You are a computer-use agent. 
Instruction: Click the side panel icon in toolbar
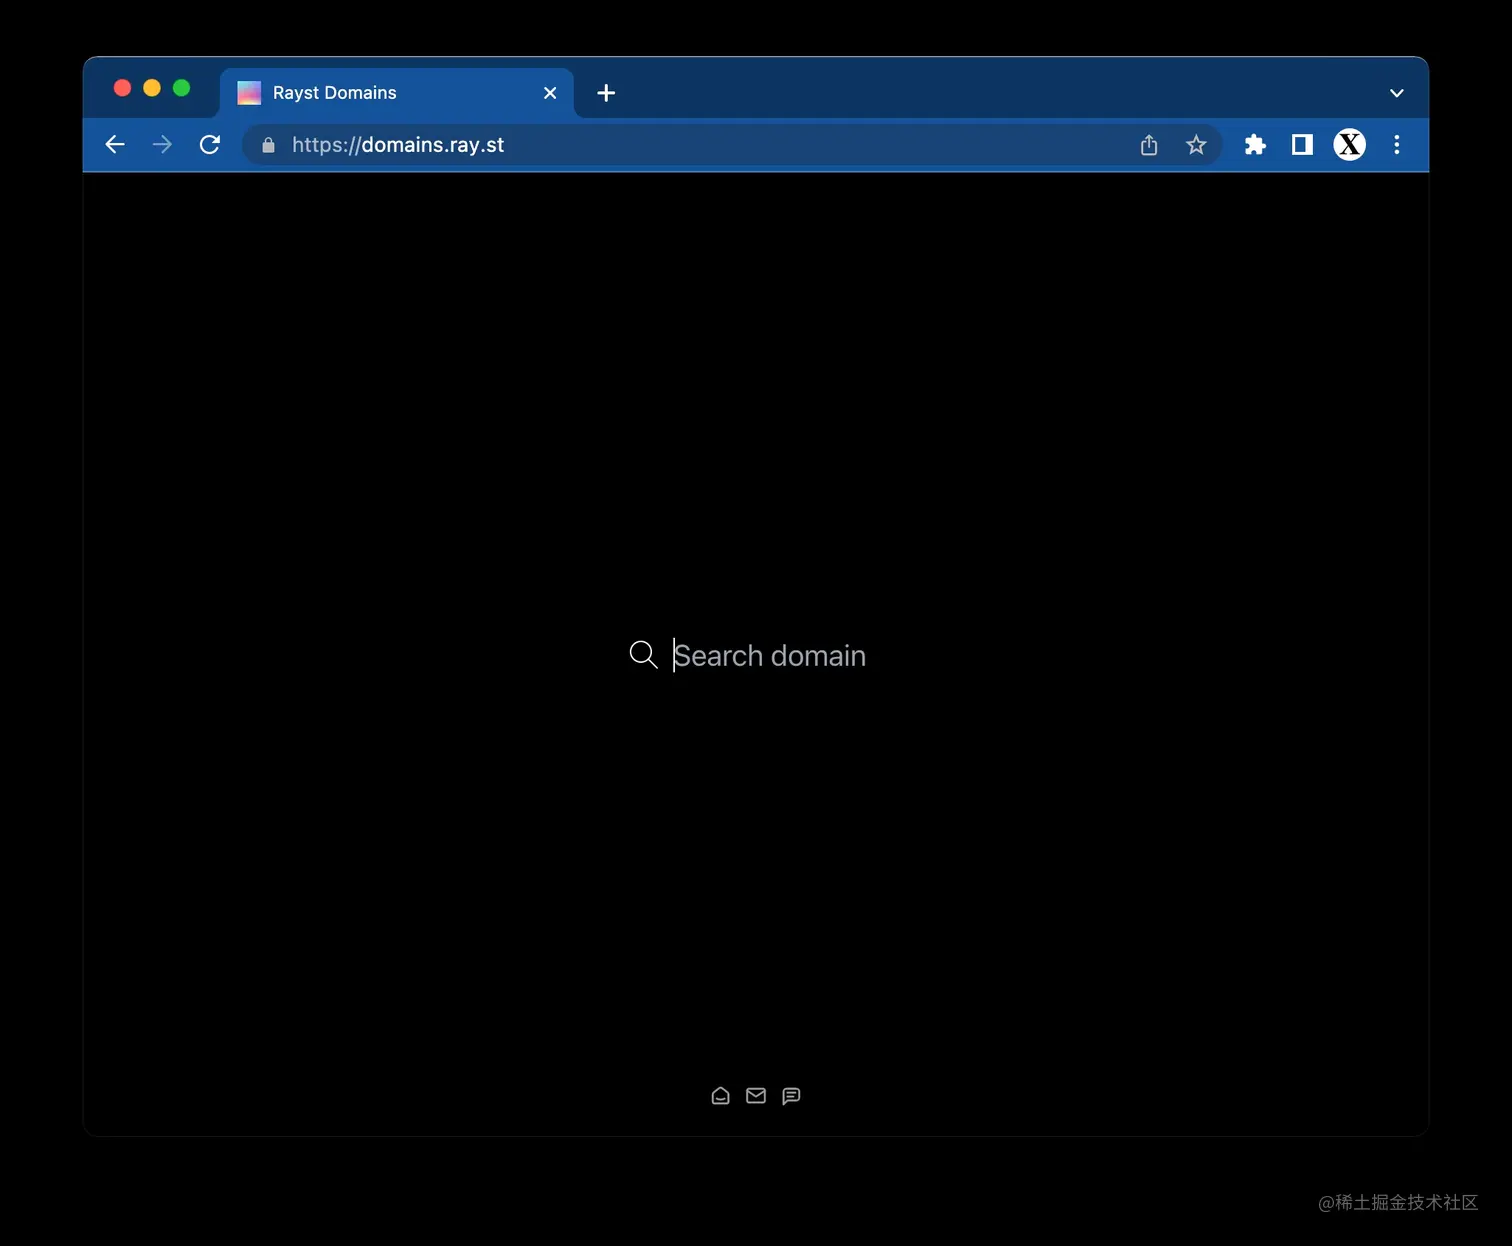1301,145
